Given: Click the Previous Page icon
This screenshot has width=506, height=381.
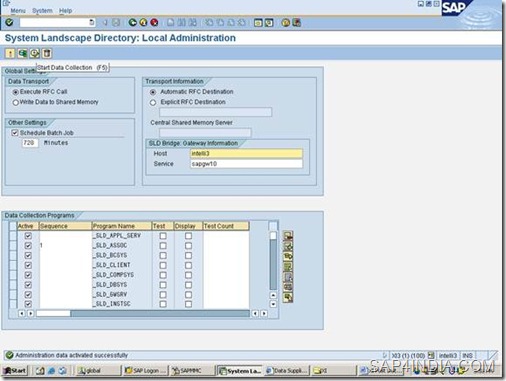Looking at the screenshot, I should tap(220, 23).
